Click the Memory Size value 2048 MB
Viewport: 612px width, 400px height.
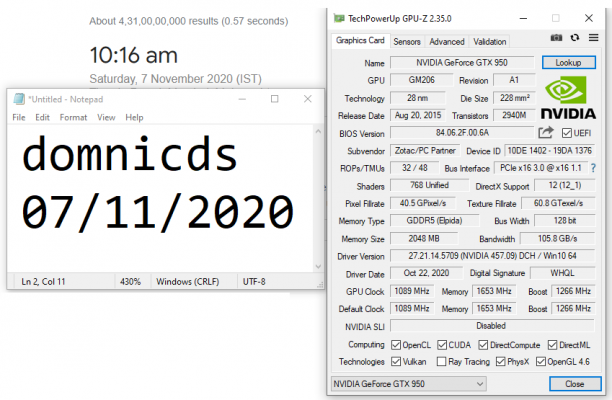coord(424,238)
